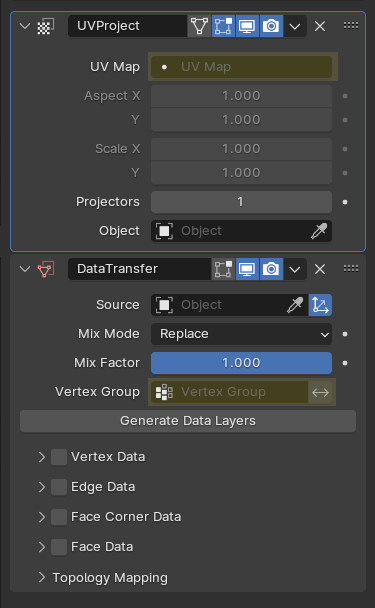Open the UVProject Object picker field
Viewport: 375px width, 608px height.
pos(231,231)
